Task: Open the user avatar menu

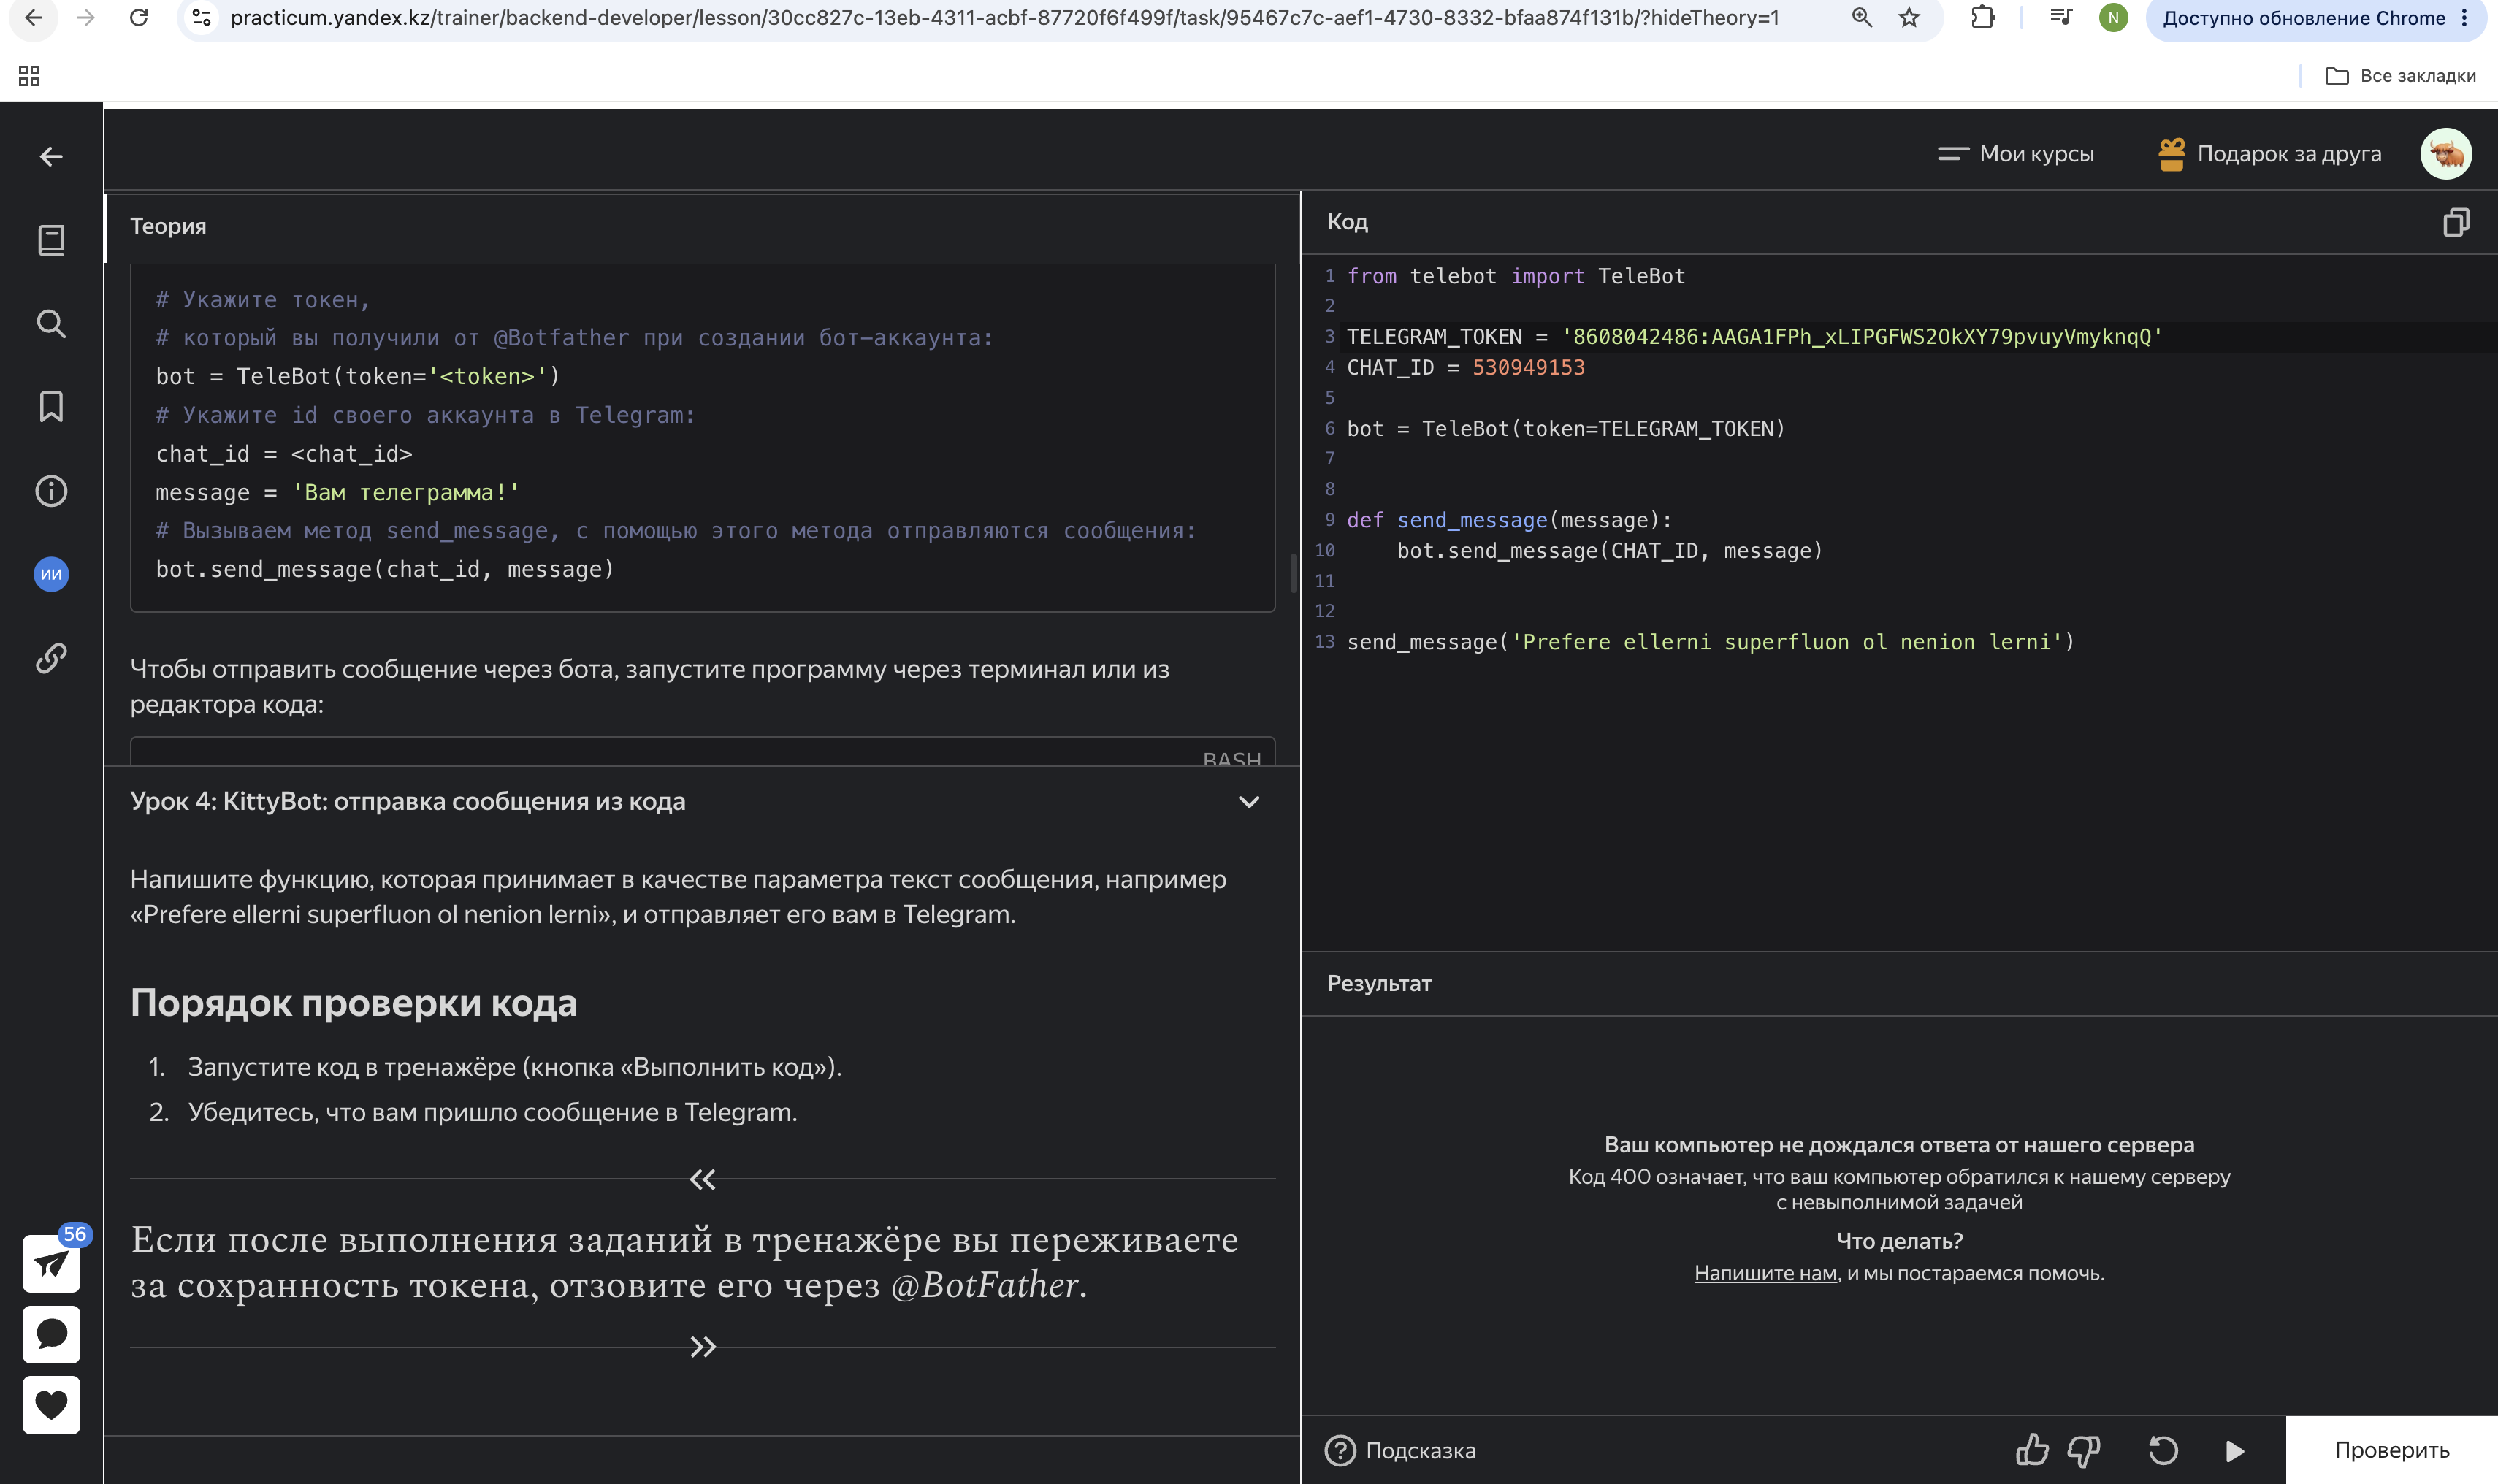Action: point(2446,154)
